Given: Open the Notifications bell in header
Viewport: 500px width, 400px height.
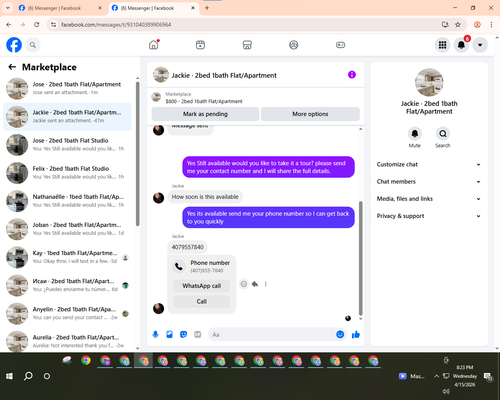Looking at the screenshot, I should pyautogui.click(x=461, y=45).
